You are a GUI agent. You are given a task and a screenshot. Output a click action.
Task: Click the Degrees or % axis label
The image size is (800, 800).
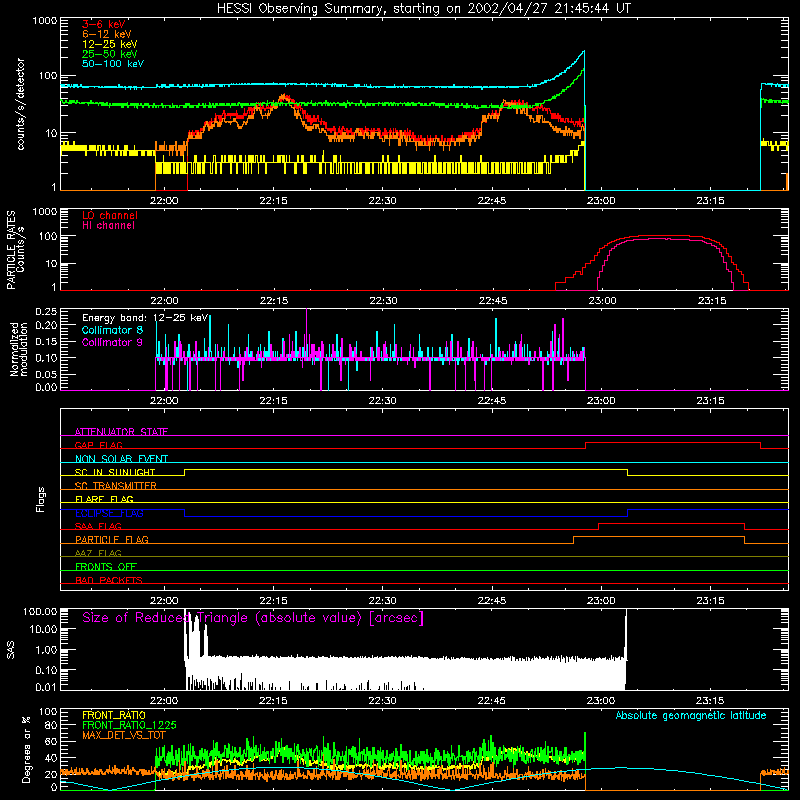tap(26, 749)
